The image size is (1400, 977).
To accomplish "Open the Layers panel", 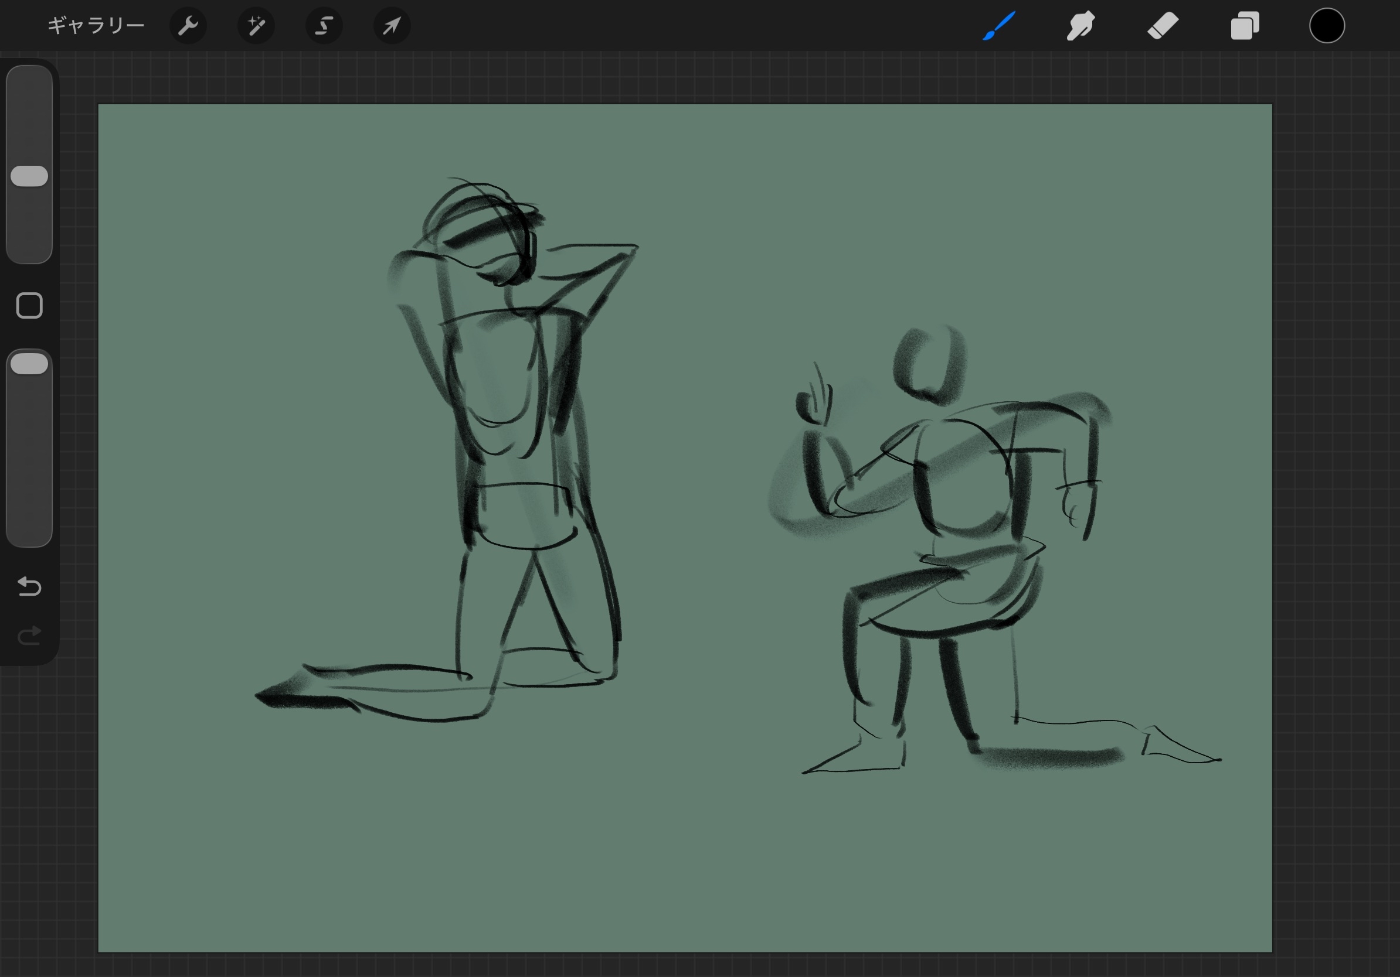I will [x=1245, y=26].
